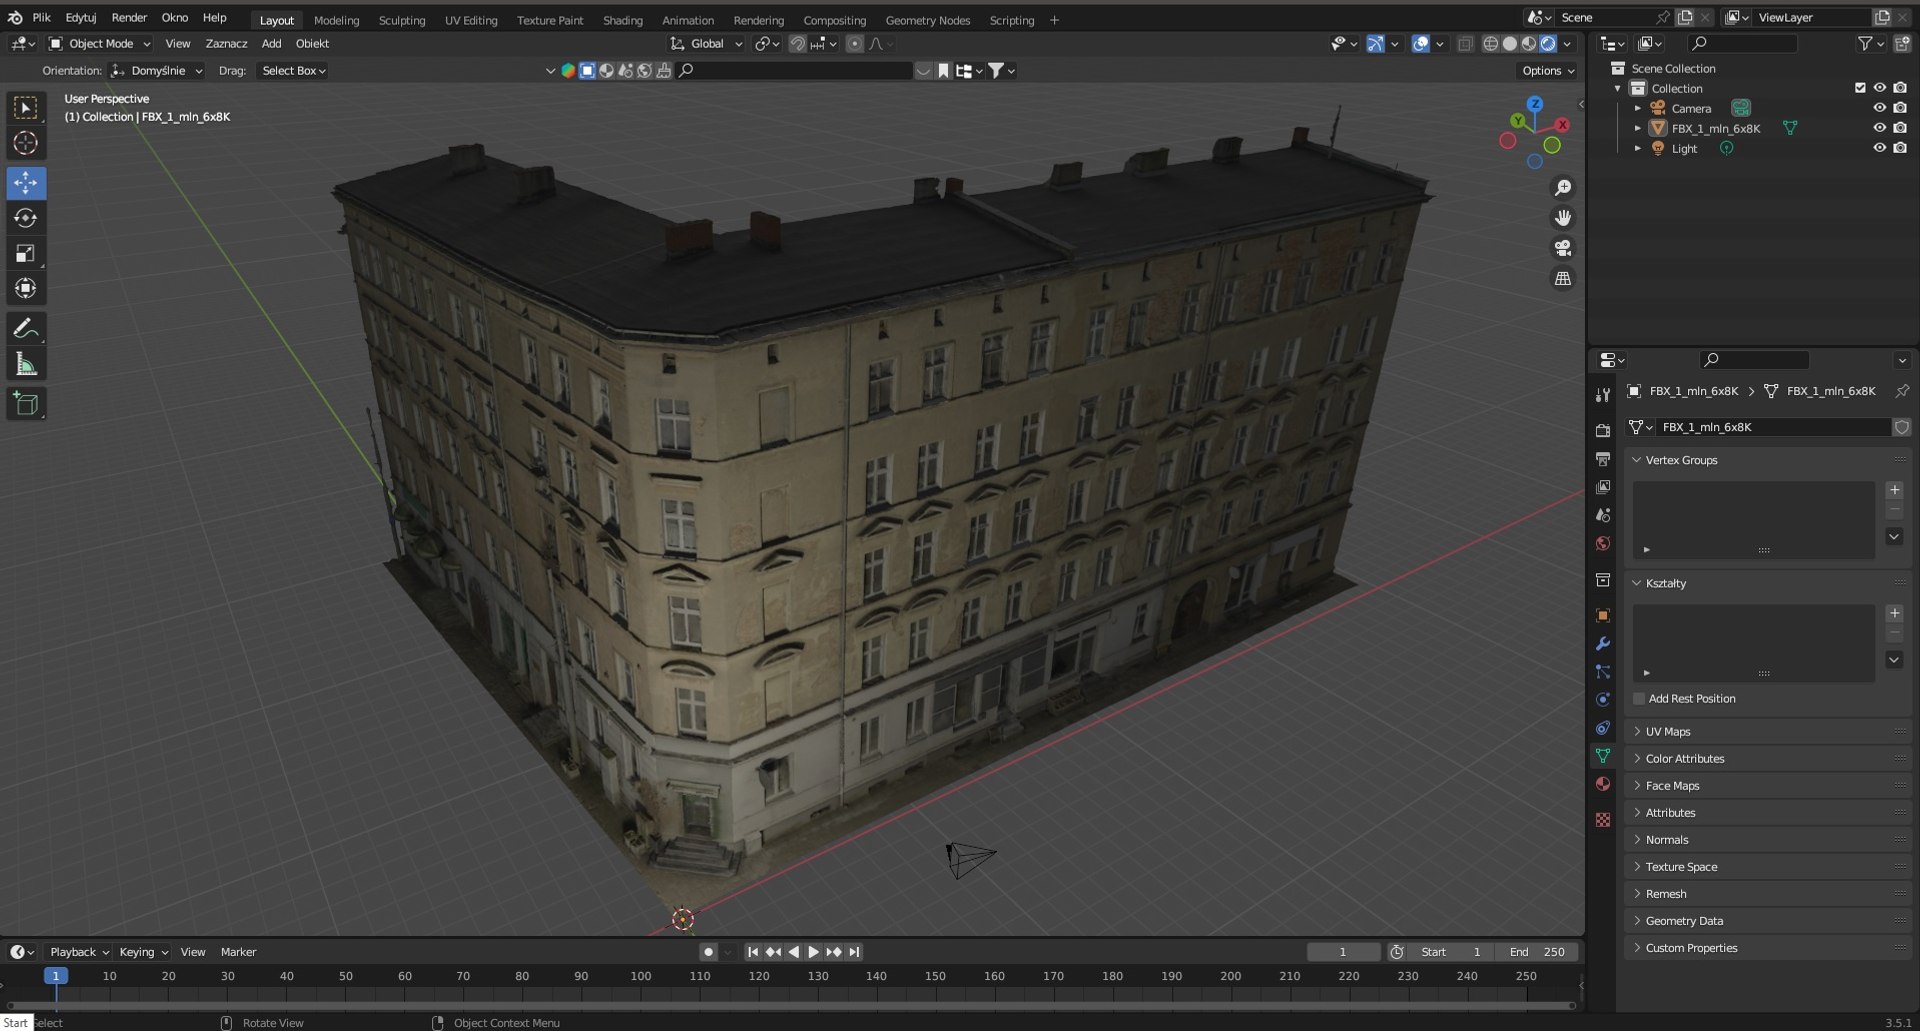Add a new vertex group with plus
Image resolution: width=1920 pixels, height=1031 pixels.
coord(1894,490)
